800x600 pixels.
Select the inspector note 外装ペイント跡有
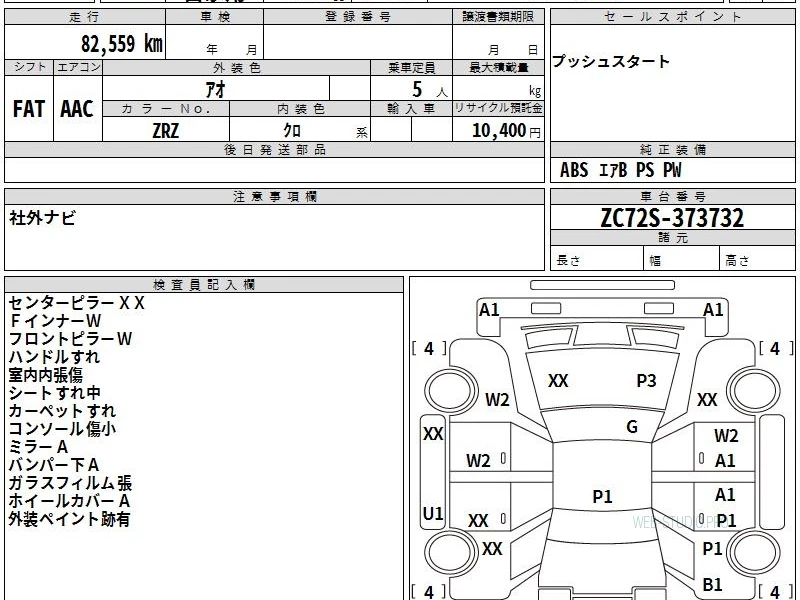pos(69,519)
